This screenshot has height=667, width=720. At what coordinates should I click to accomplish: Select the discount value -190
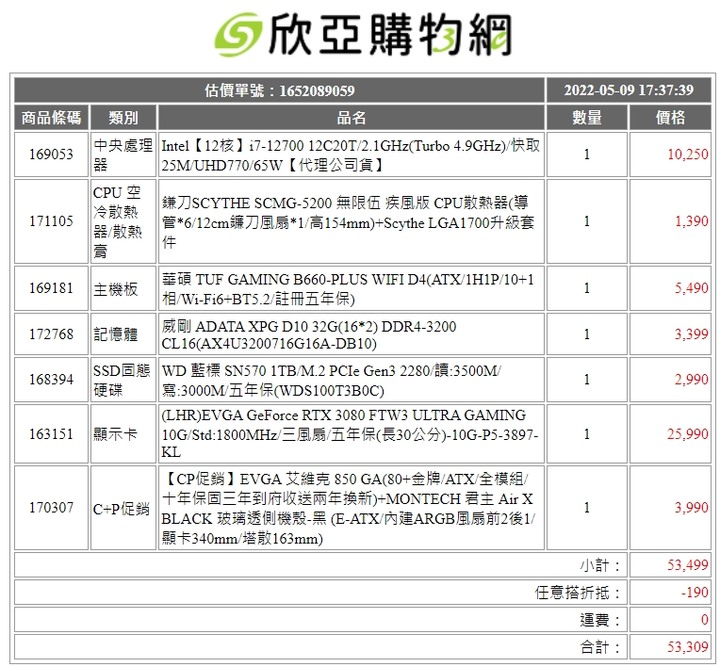[x=695, y=593]
